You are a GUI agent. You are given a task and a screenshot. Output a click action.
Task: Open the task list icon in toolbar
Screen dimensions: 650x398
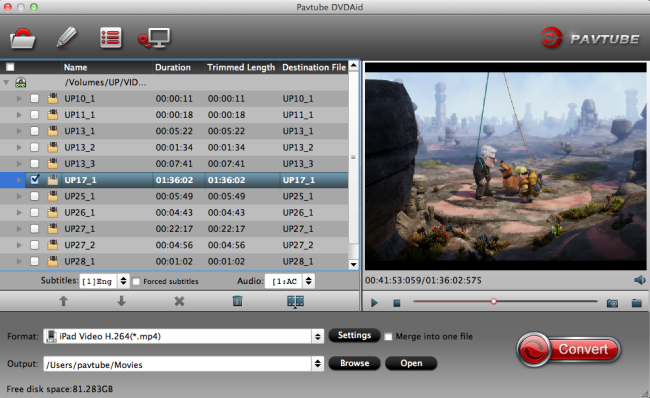pos(111,38)
